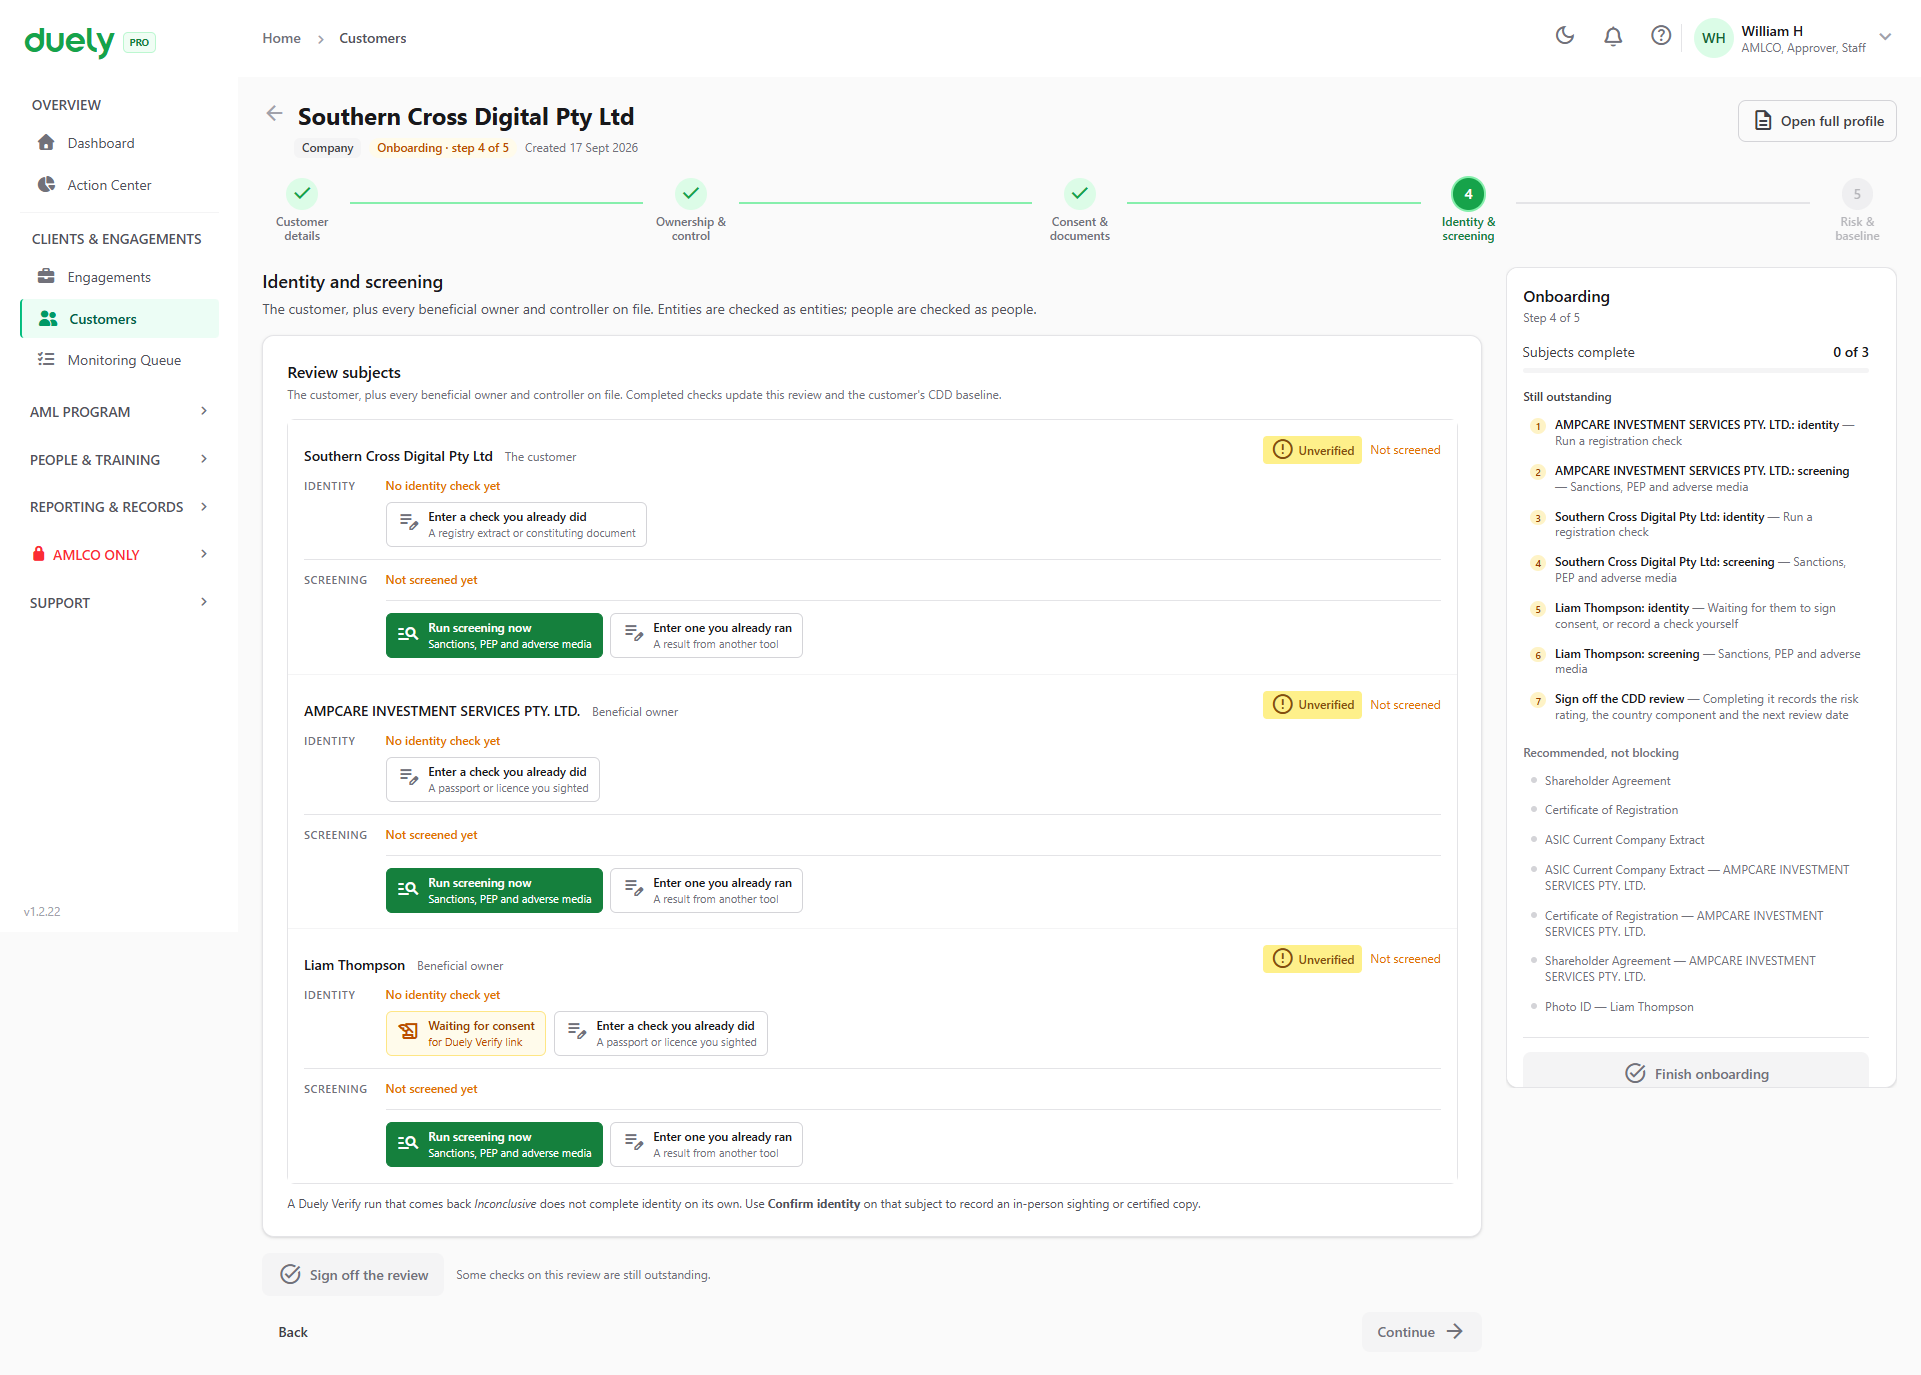1921x1375 pixels.
Task: Enter existing identity check for Liam Thompson
Action: 661,1034
